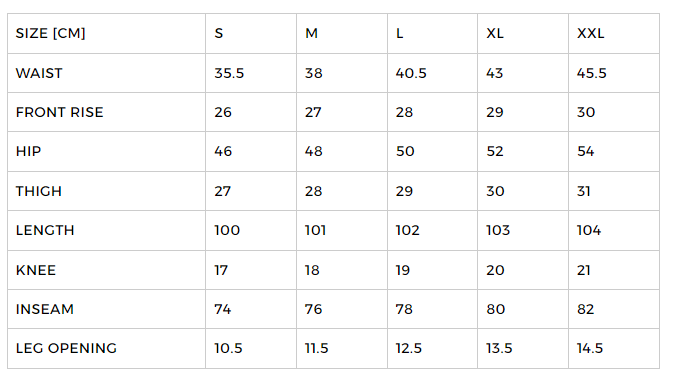Viewport: 673px width, 378px height.
Task: Select the 35.5 waist value for S
Action: (229, 73)
